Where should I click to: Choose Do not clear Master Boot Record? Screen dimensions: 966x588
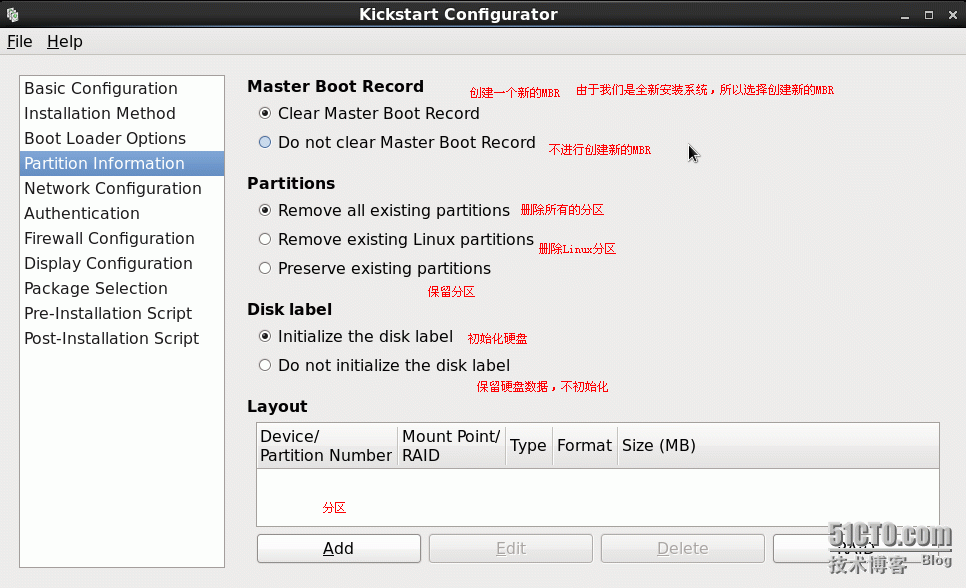tap(265, 142)
